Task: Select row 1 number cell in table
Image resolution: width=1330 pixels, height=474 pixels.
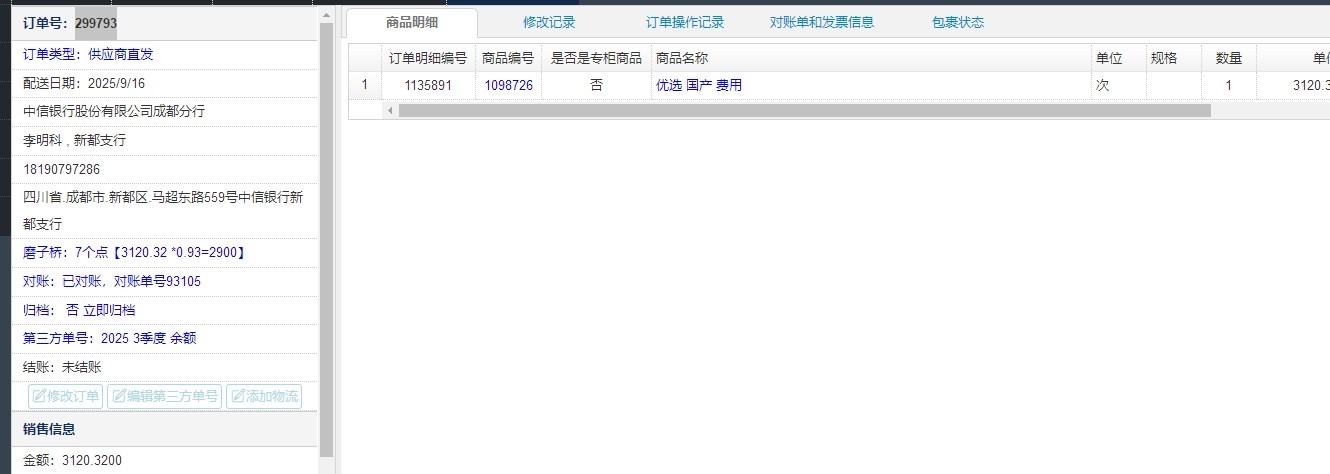Action: coord(364,85)
